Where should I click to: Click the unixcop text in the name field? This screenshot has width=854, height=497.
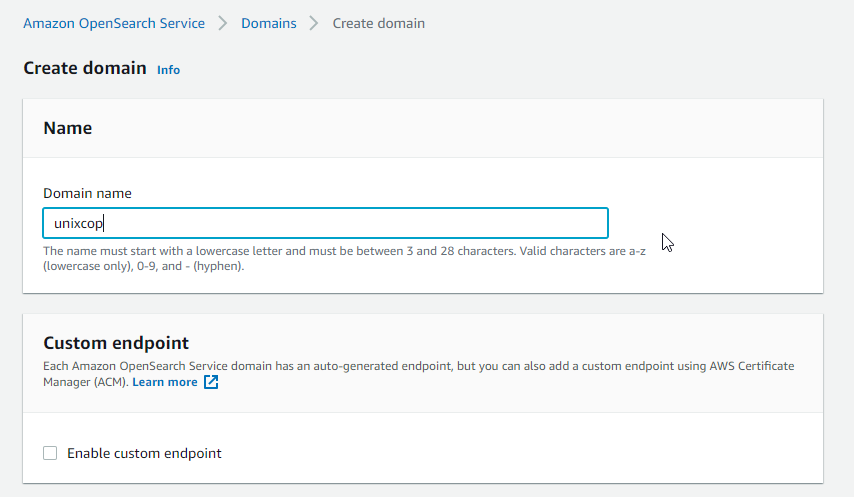tap(78, 224)
